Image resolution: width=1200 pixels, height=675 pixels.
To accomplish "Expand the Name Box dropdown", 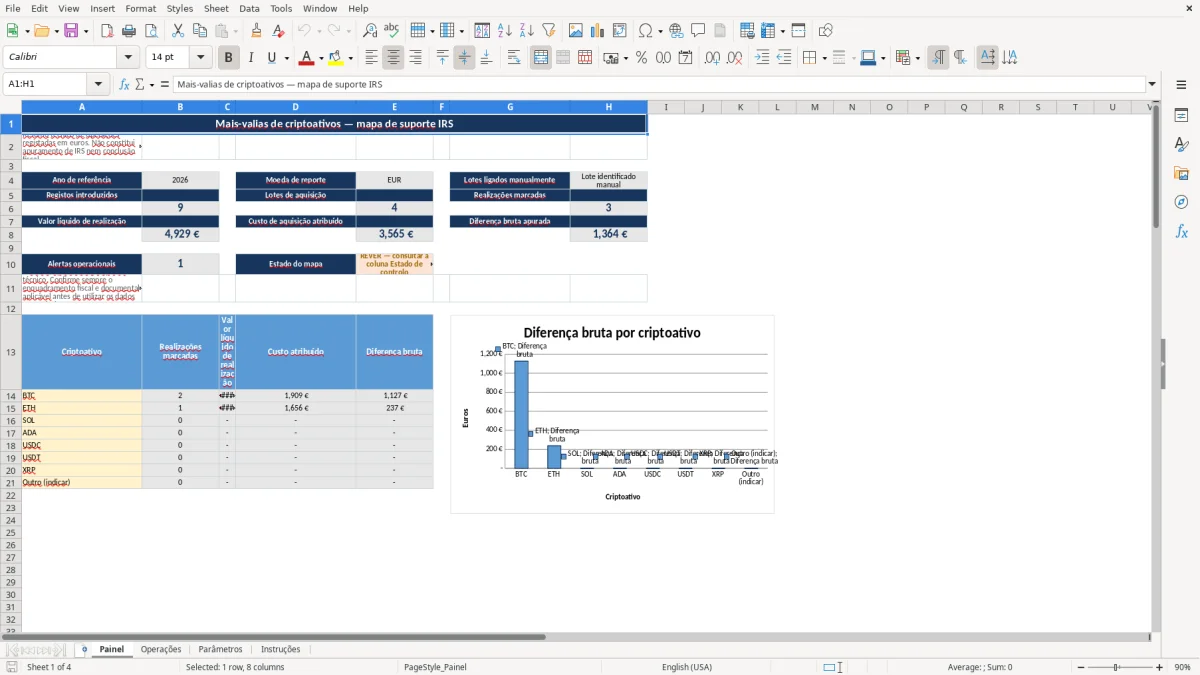I will (98, 84).
